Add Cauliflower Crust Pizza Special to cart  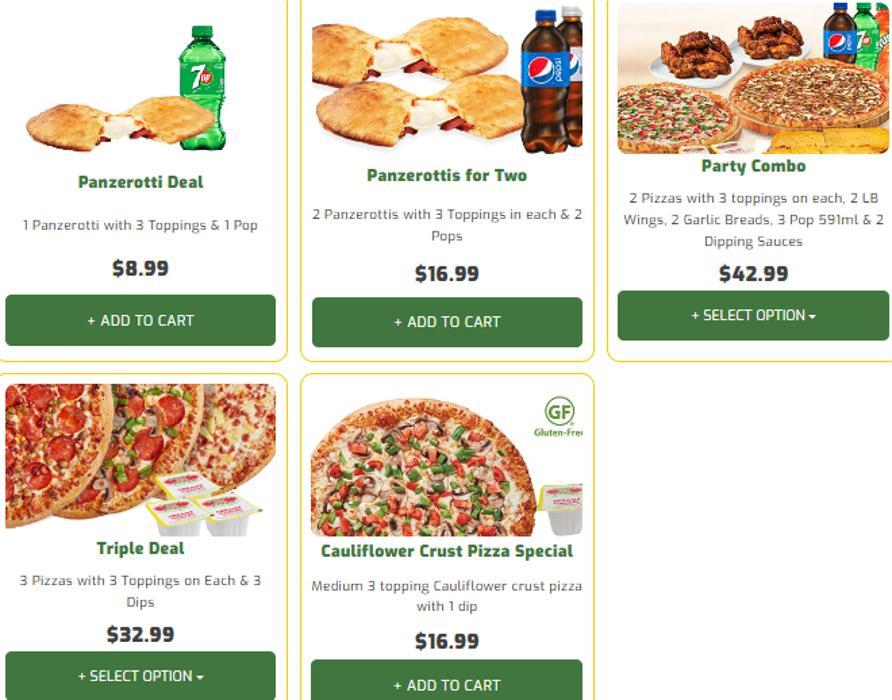coord(447,681)
